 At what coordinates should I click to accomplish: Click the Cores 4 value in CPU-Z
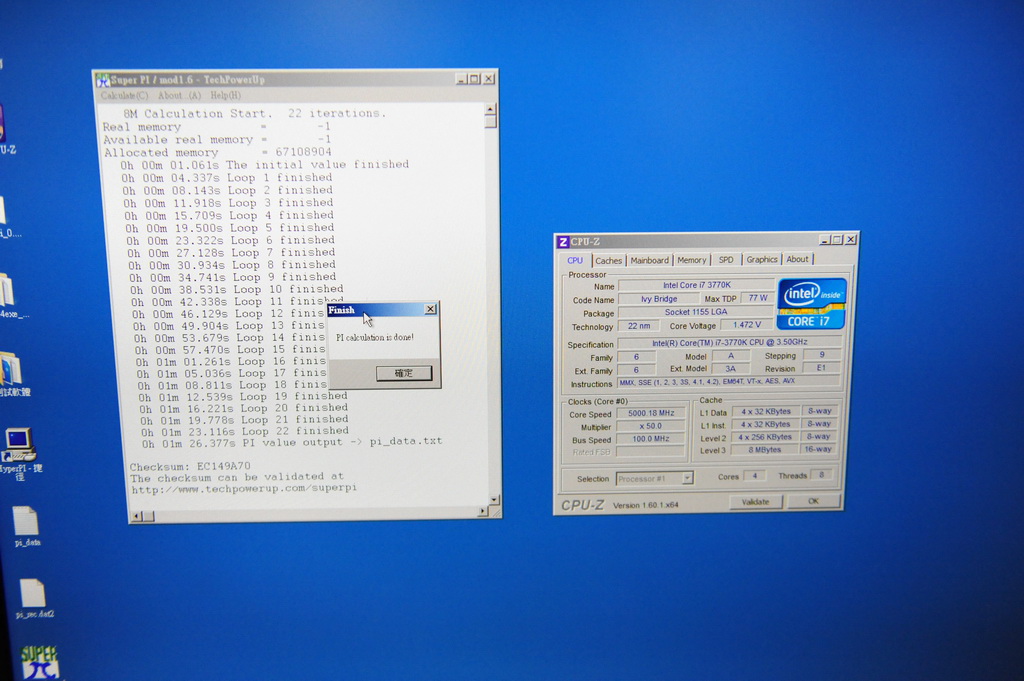click(754, 475)
